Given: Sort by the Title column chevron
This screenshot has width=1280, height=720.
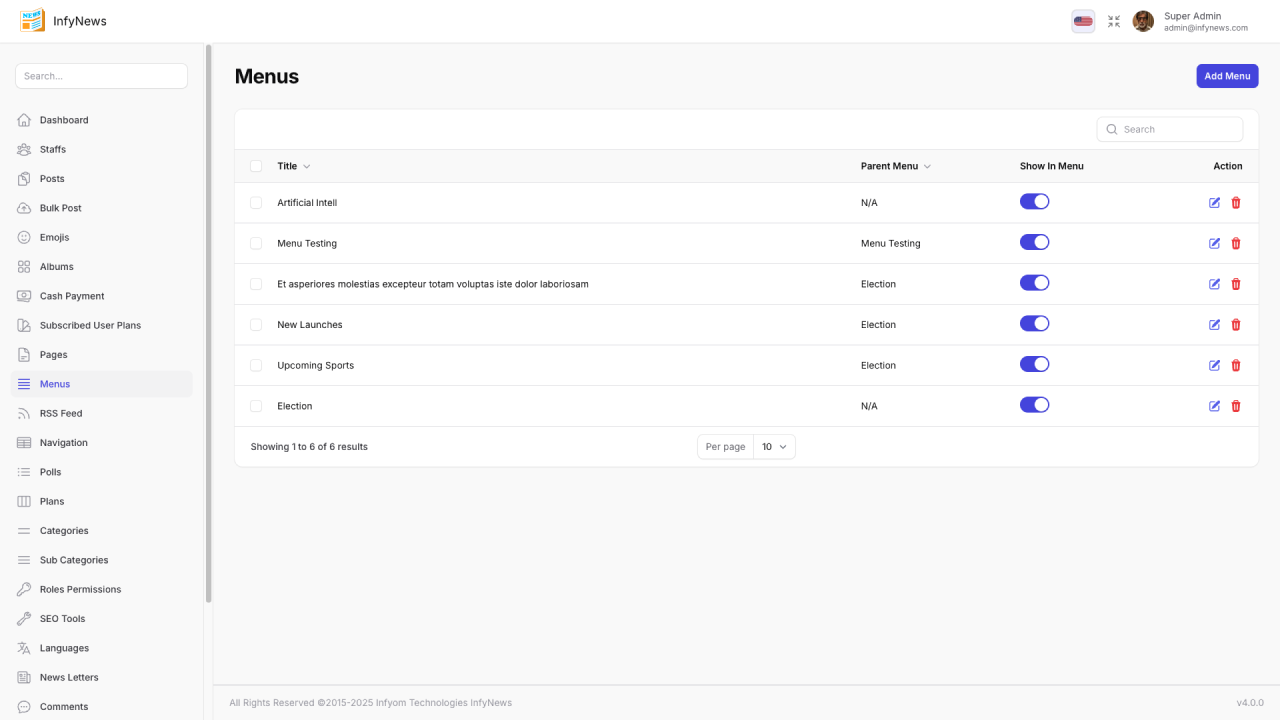Looking at the screenshot, I should pos(307,167).
